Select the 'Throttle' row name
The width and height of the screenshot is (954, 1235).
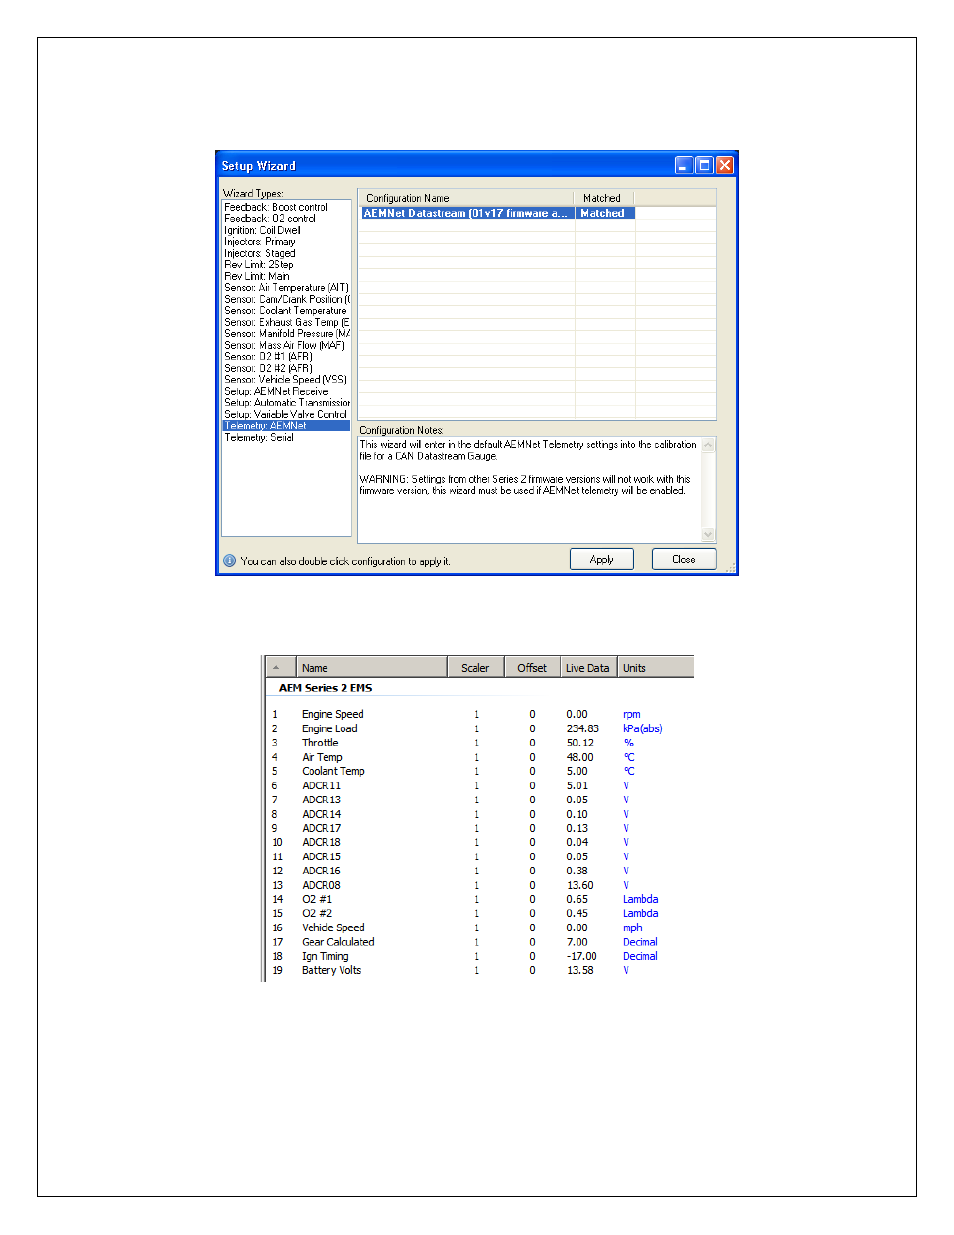(320, 742)
